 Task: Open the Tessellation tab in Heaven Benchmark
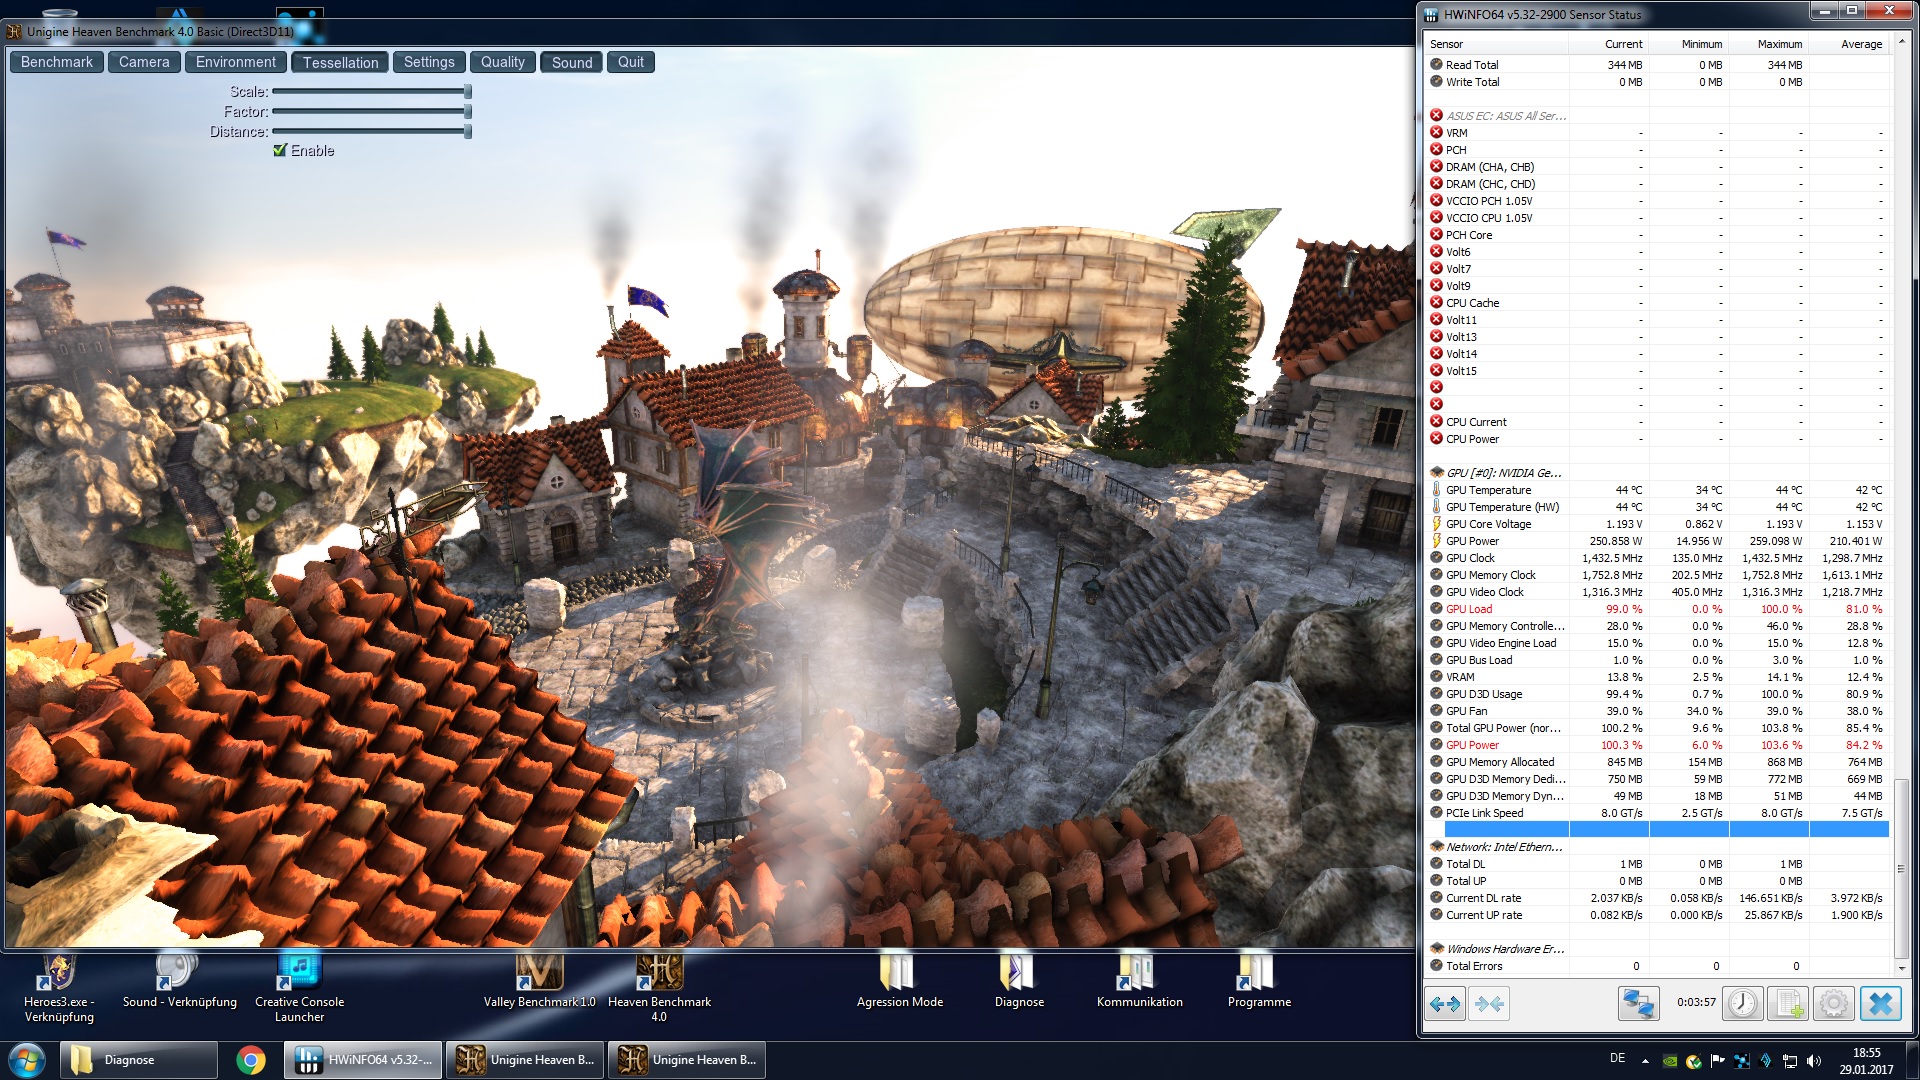pyautogui.click(x=340, y=62)
